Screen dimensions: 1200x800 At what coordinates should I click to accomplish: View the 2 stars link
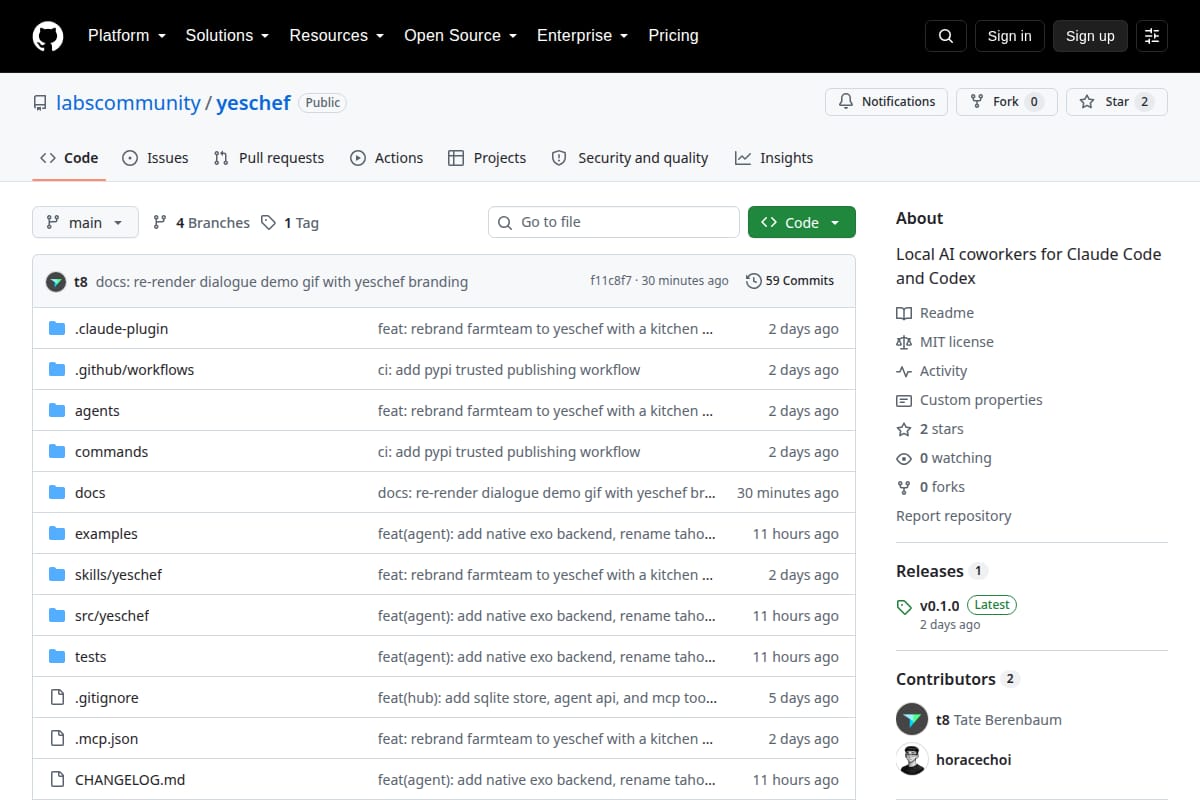pos(930,429)
